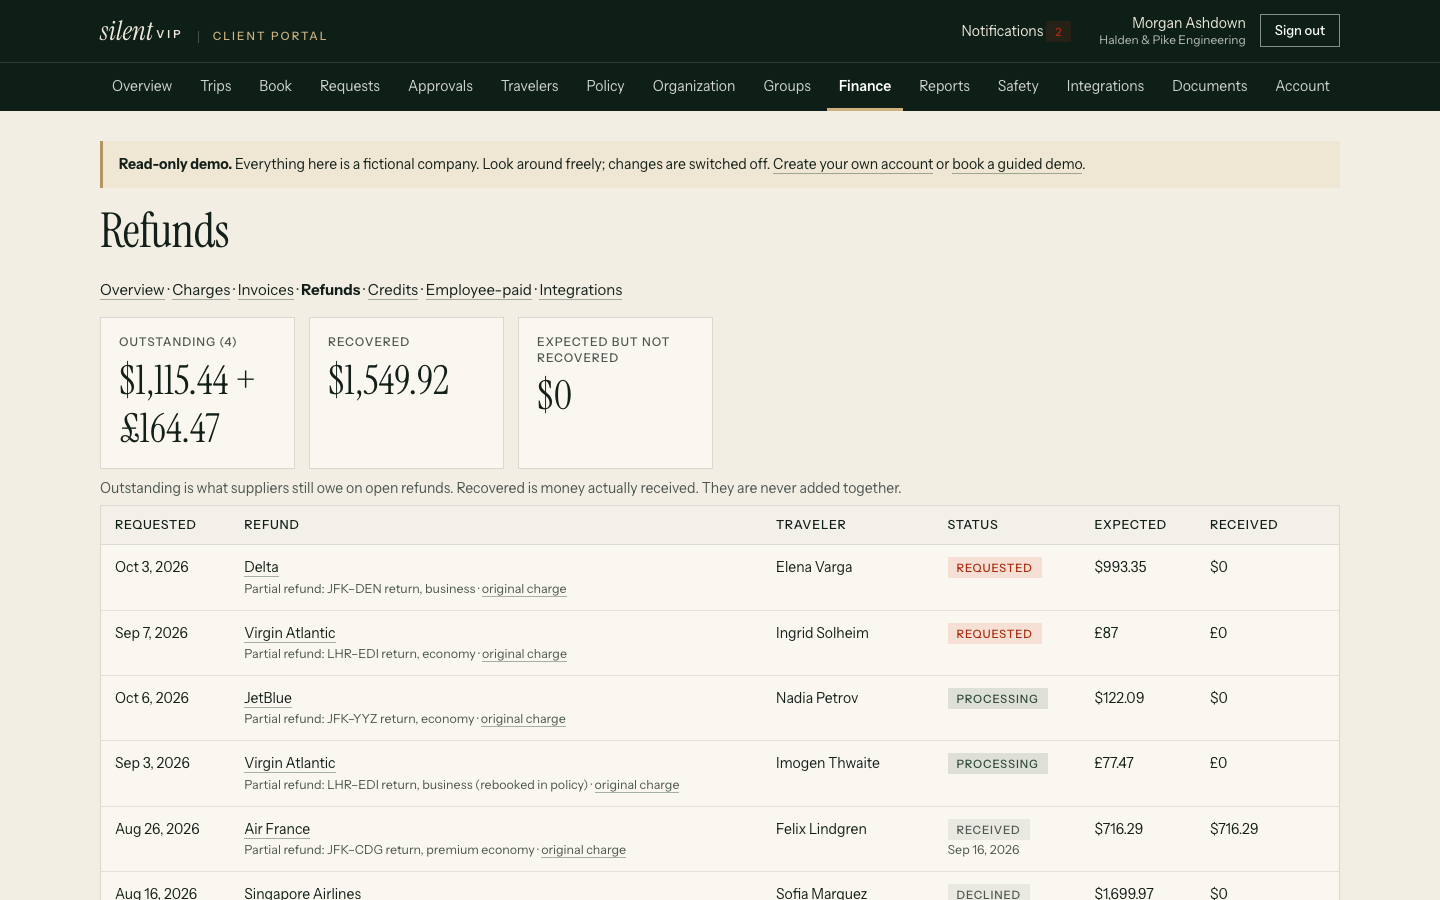Open original charge for Delta refund
The height and width of the screenshot is (900, 1440).
click(524, 589)
